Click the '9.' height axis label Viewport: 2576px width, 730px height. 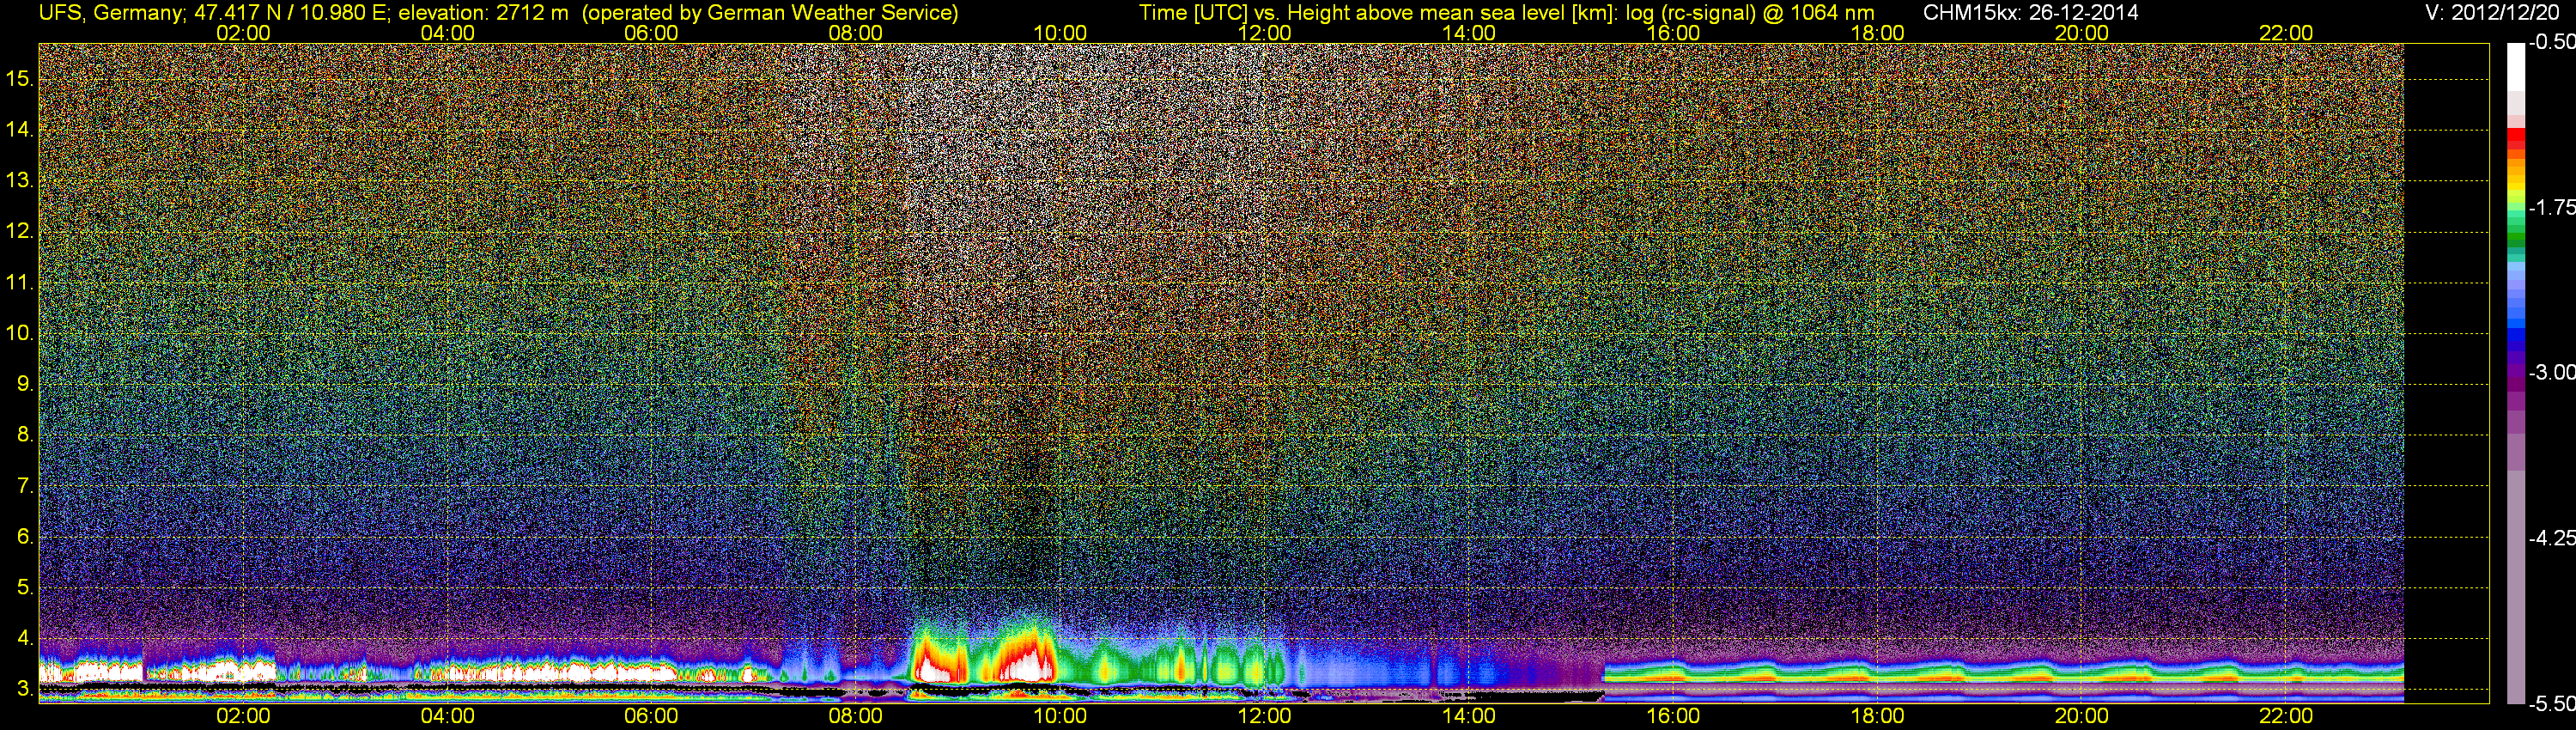(25, 384)
